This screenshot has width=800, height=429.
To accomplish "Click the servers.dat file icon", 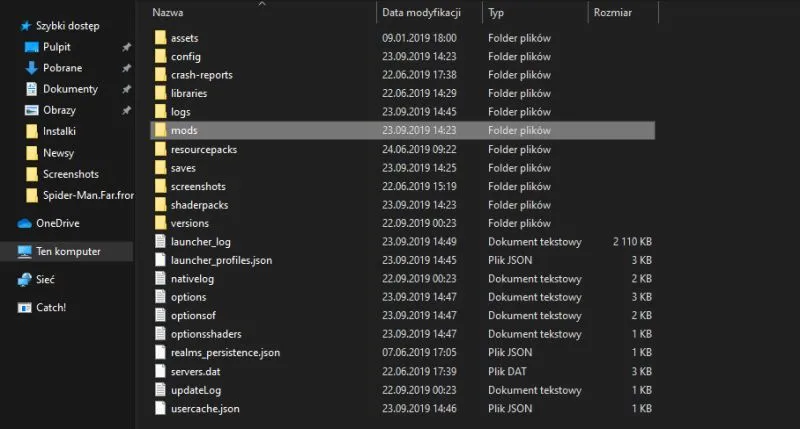I will pos(161,371).
